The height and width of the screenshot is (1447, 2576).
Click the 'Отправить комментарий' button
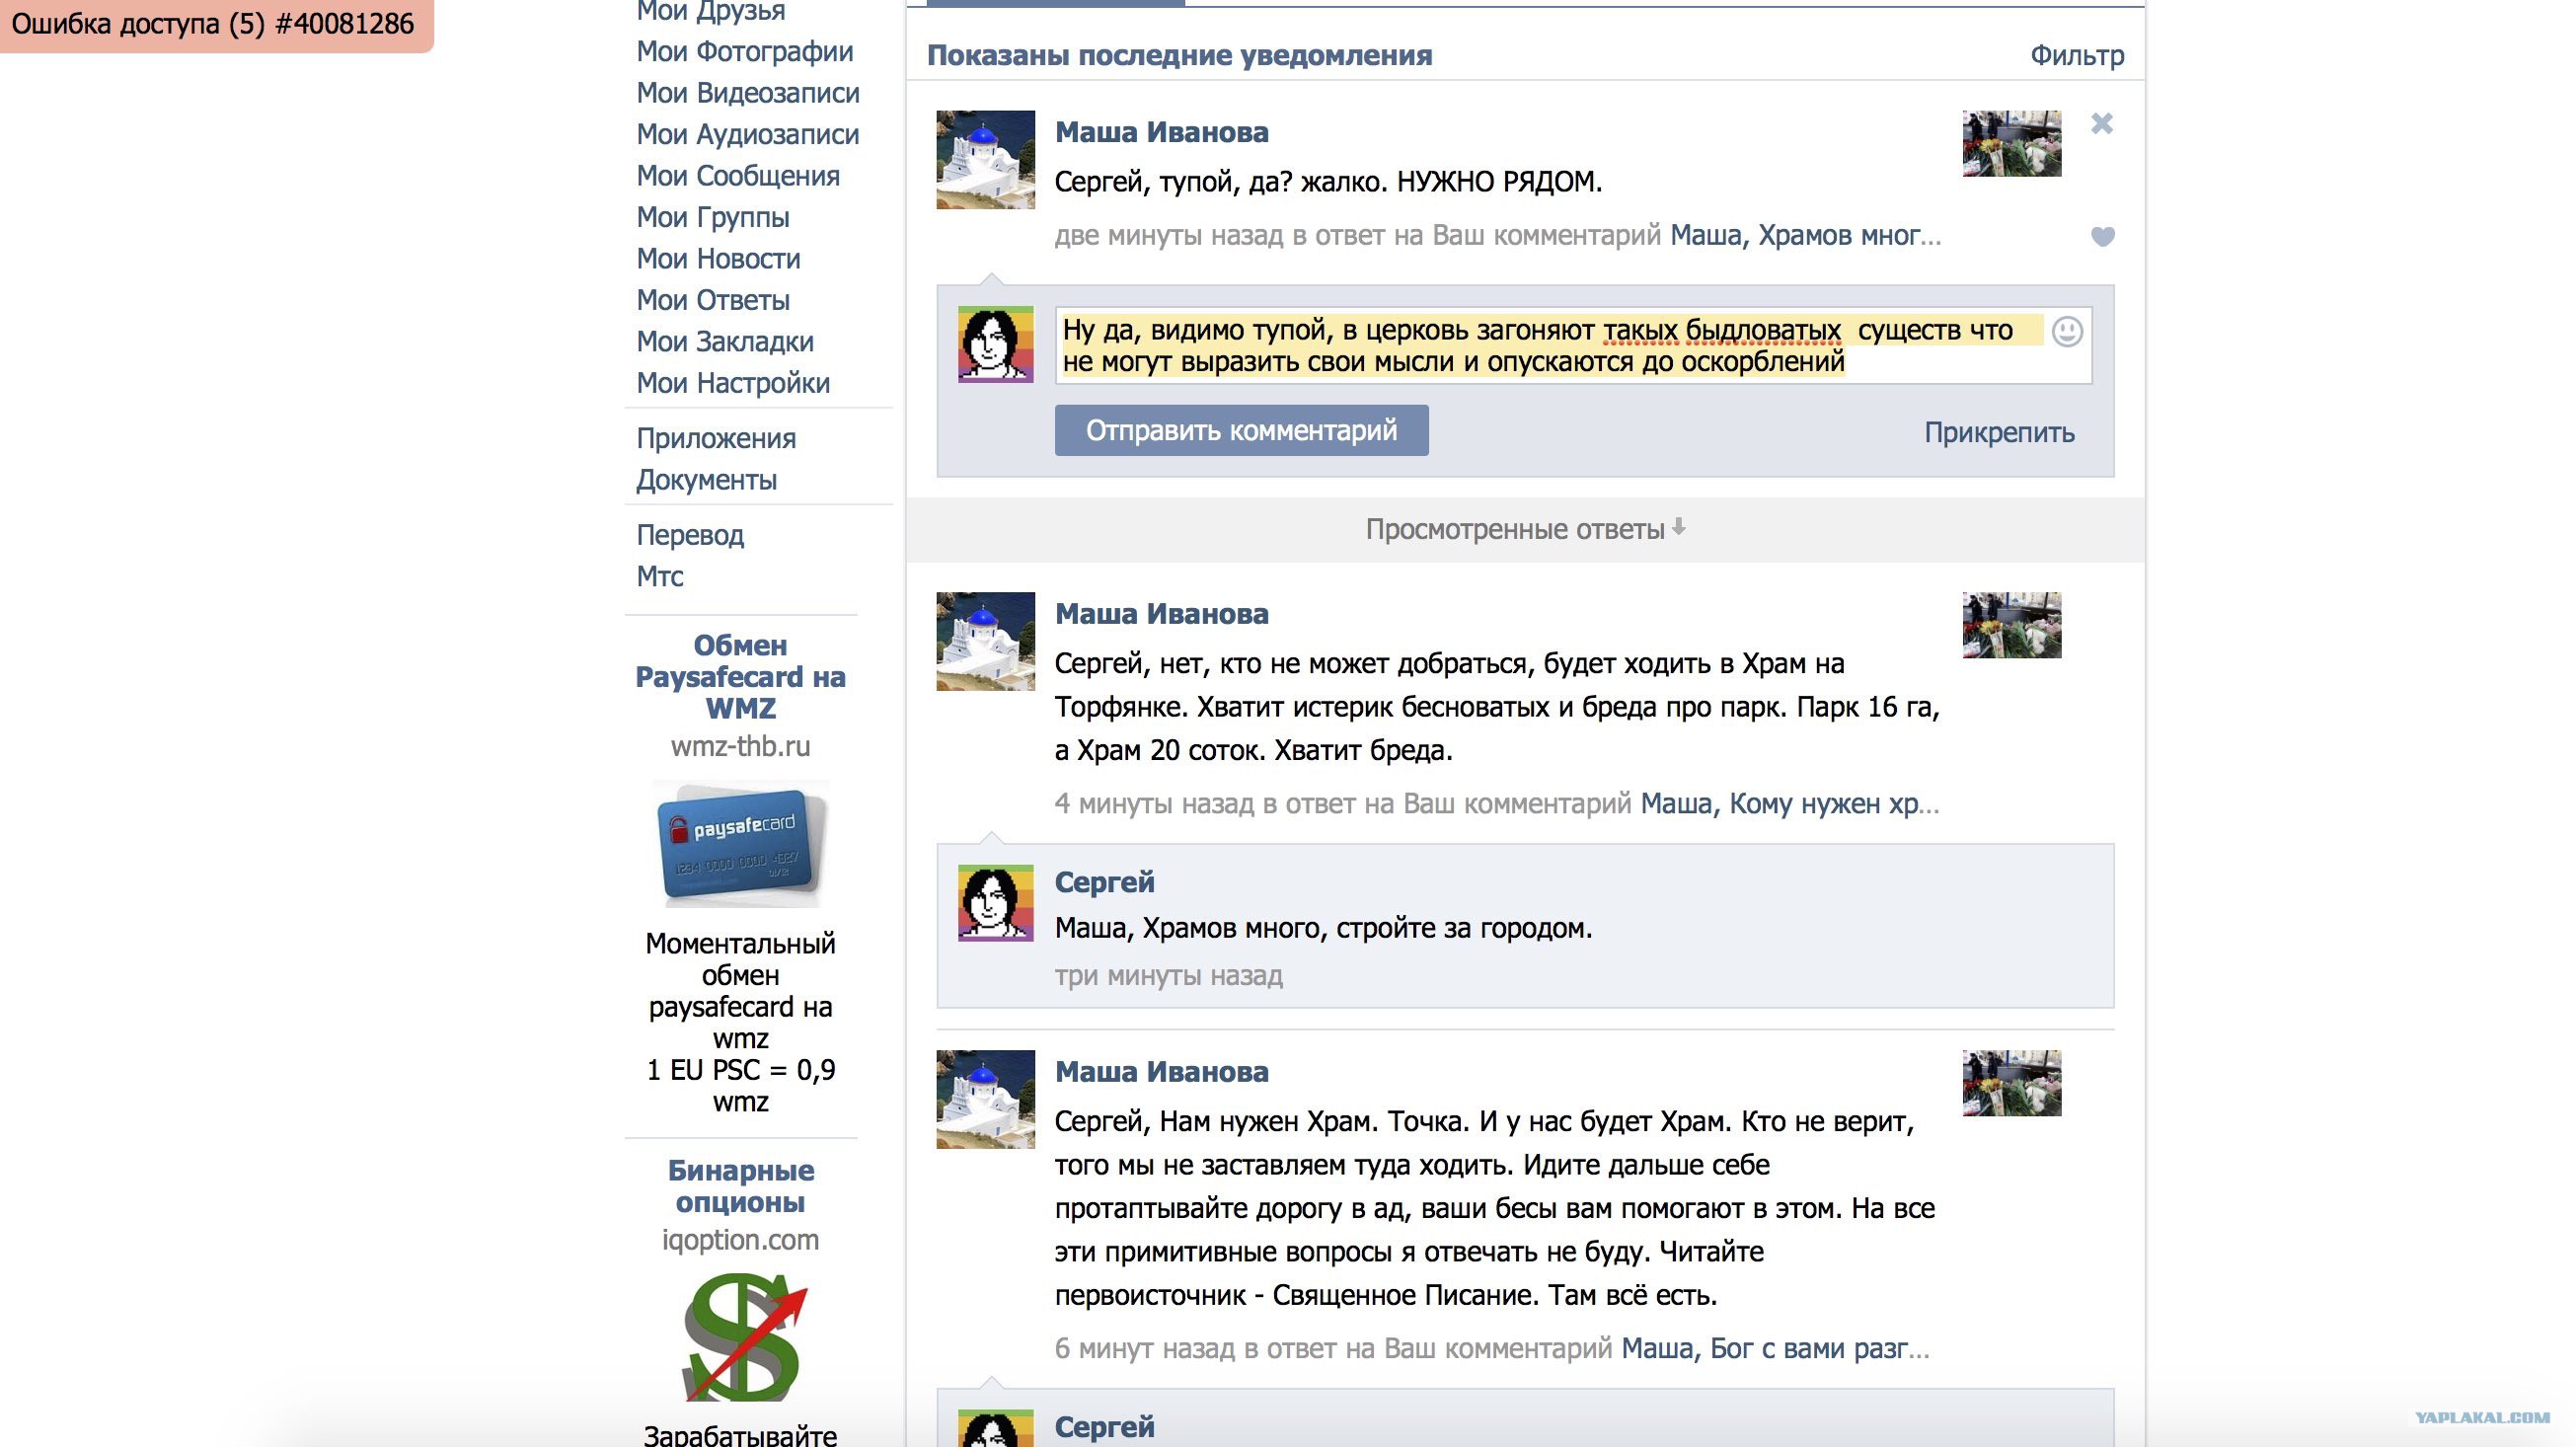tap(1241, 431)
